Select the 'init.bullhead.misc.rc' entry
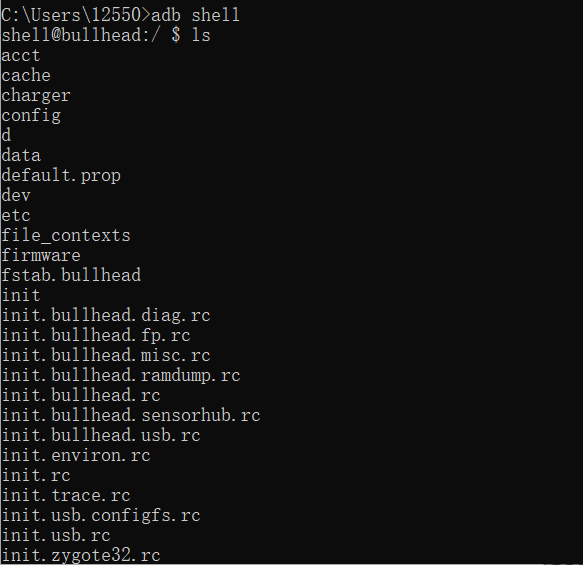 (106, 355)
